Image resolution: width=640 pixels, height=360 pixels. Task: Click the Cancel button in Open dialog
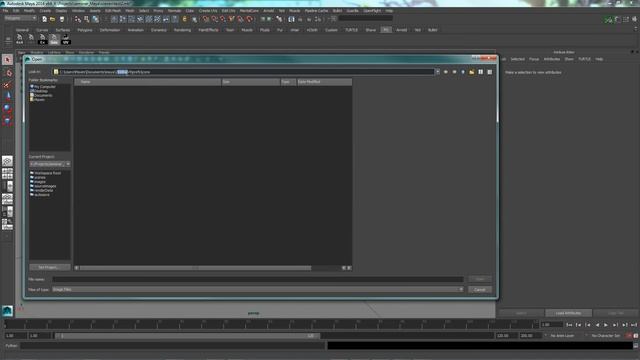tap(480, 290)
